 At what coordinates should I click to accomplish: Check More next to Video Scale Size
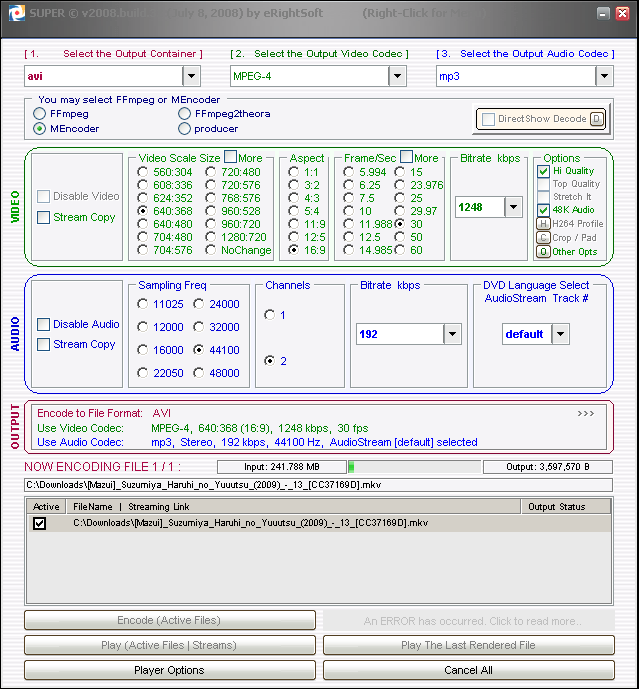230,156
